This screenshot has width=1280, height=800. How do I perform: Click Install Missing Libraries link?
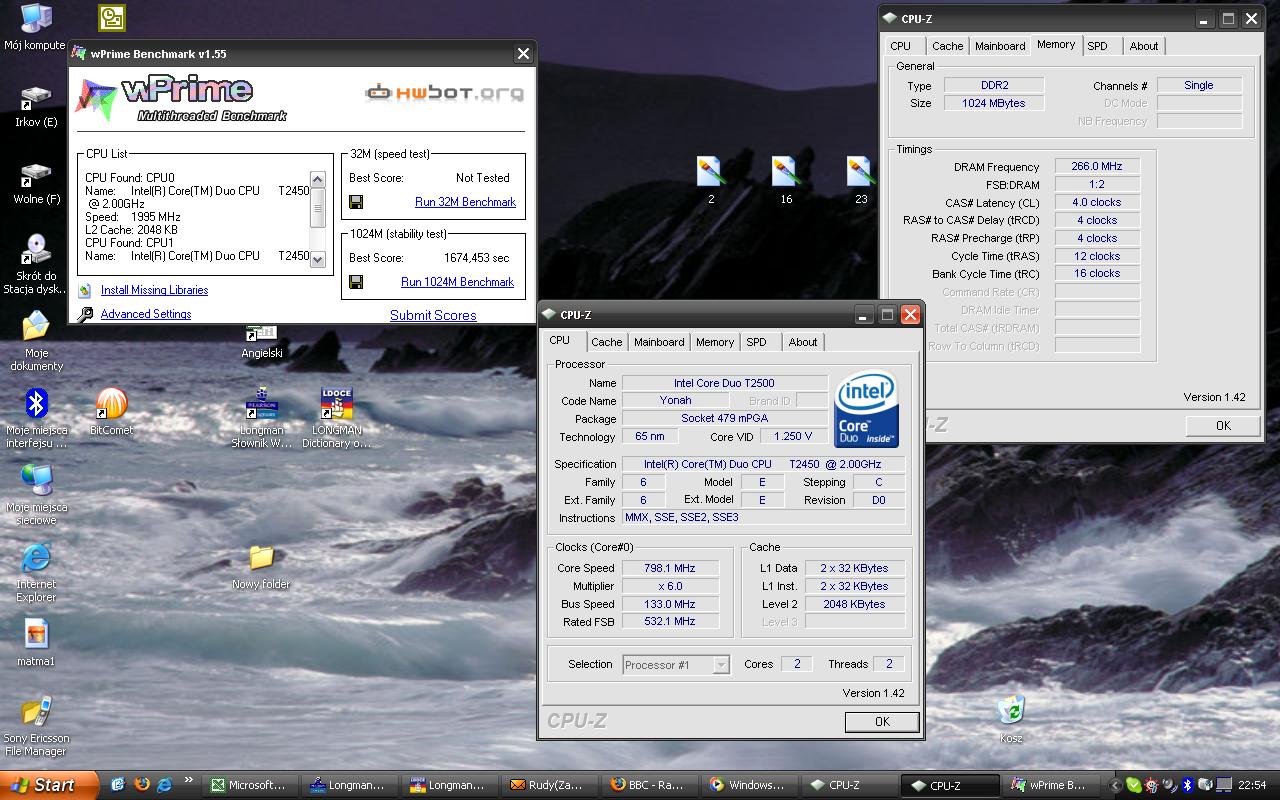(154, 290)
